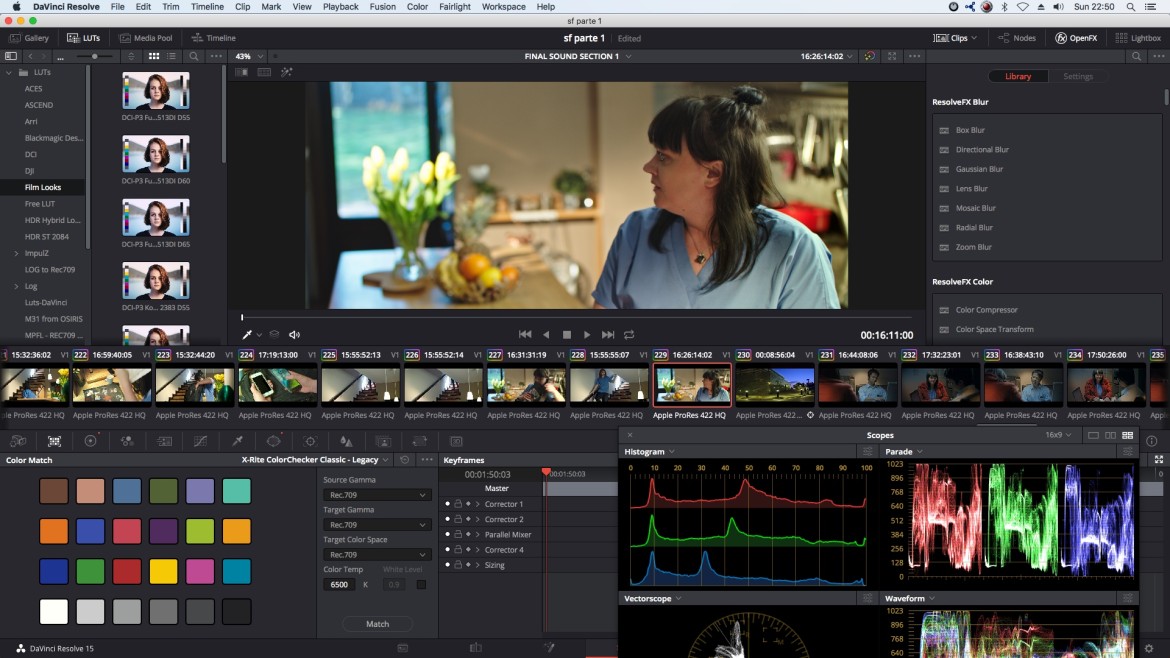Open the viewer zoom 43% dropdown
The image size is (1170, 658).
pos(249,56)
